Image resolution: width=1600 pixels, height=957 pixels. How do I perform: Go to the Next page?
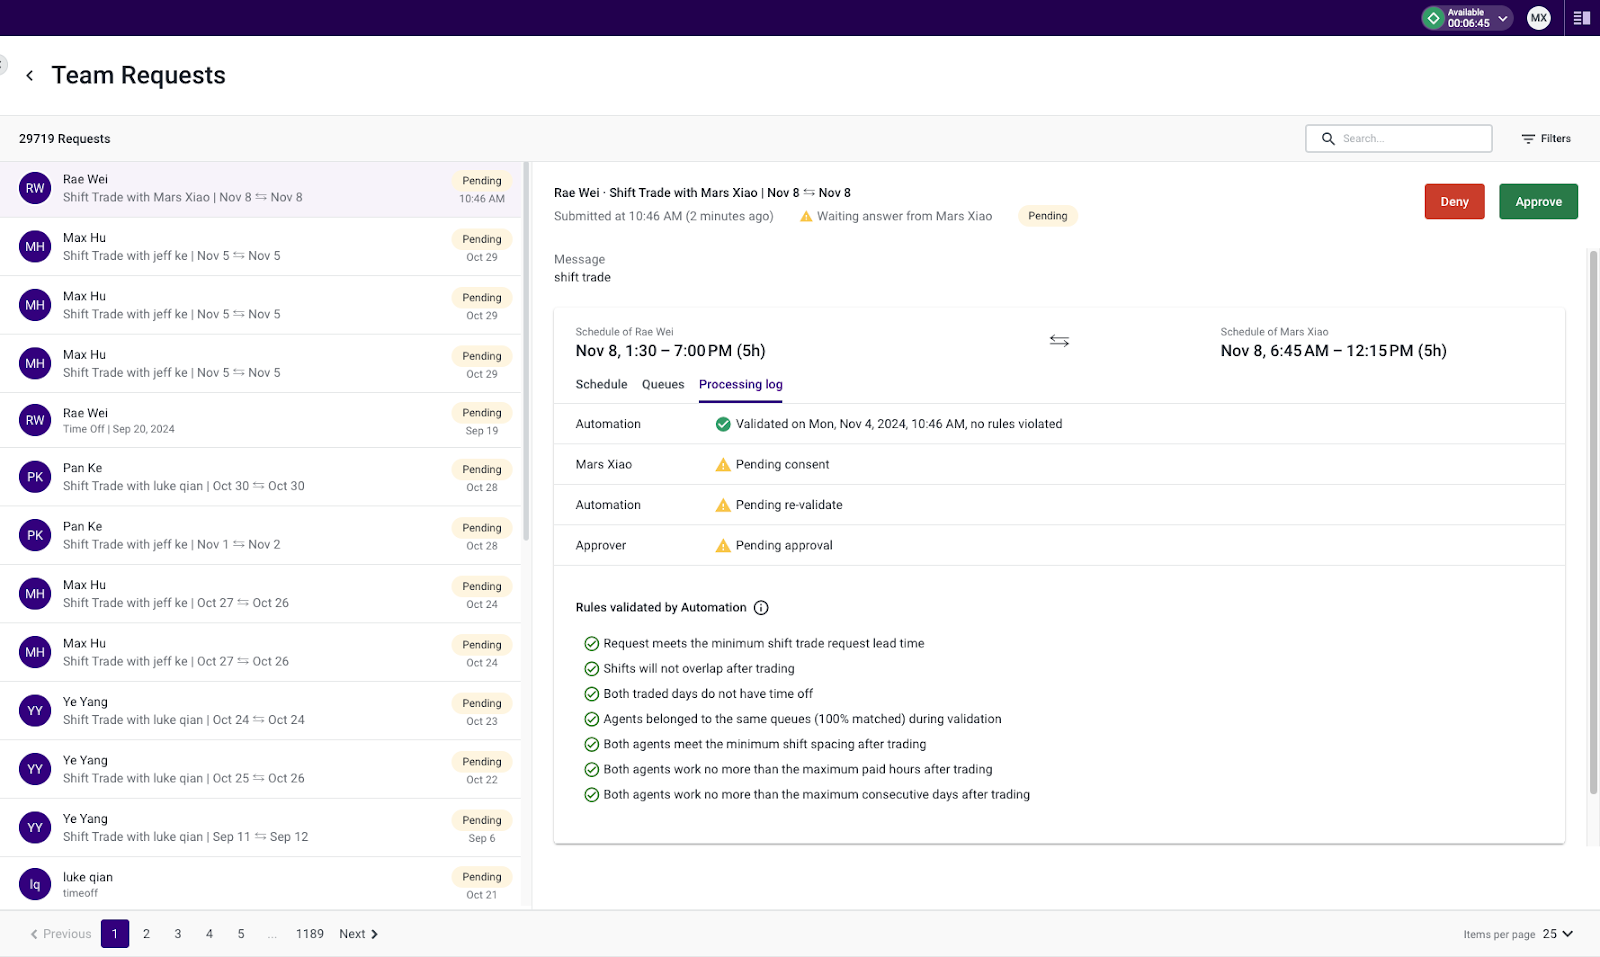(358, 934)
